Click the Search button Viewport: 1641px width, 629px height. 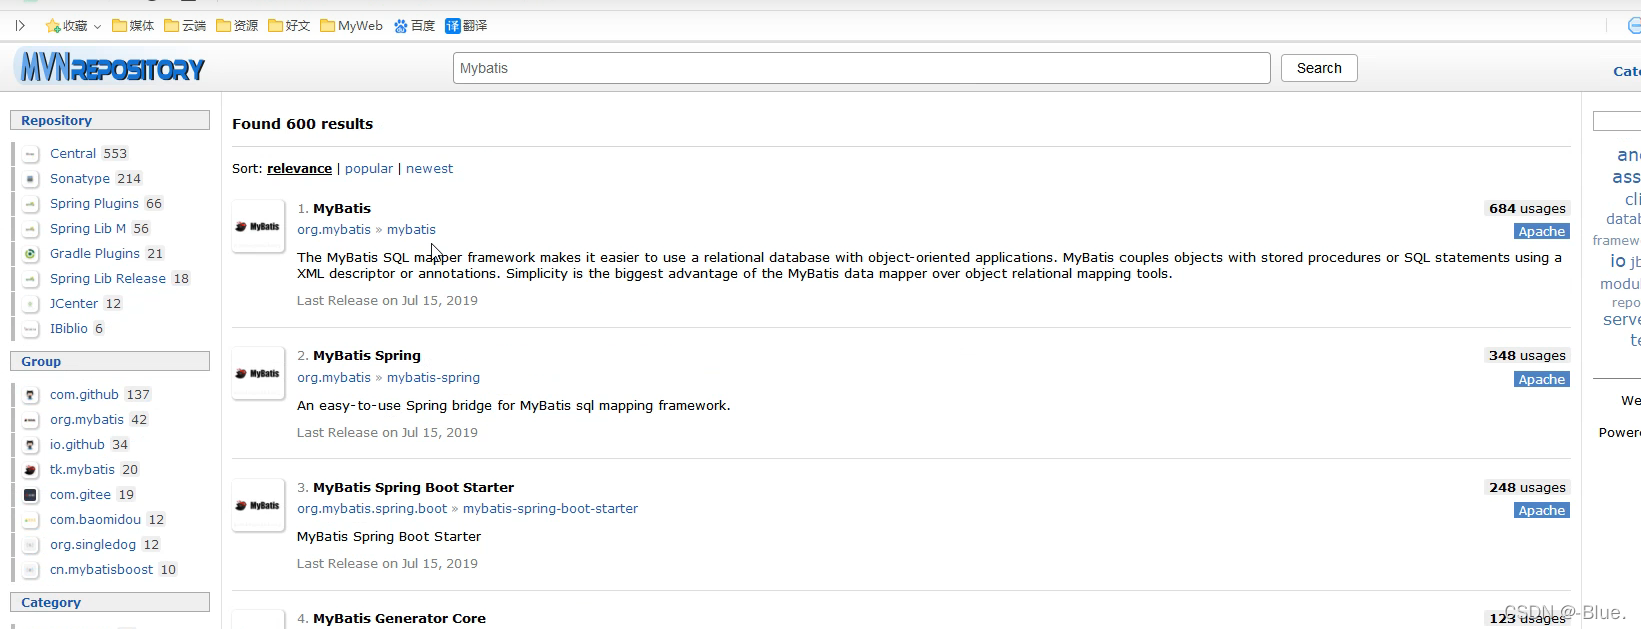coord(1319,68)
